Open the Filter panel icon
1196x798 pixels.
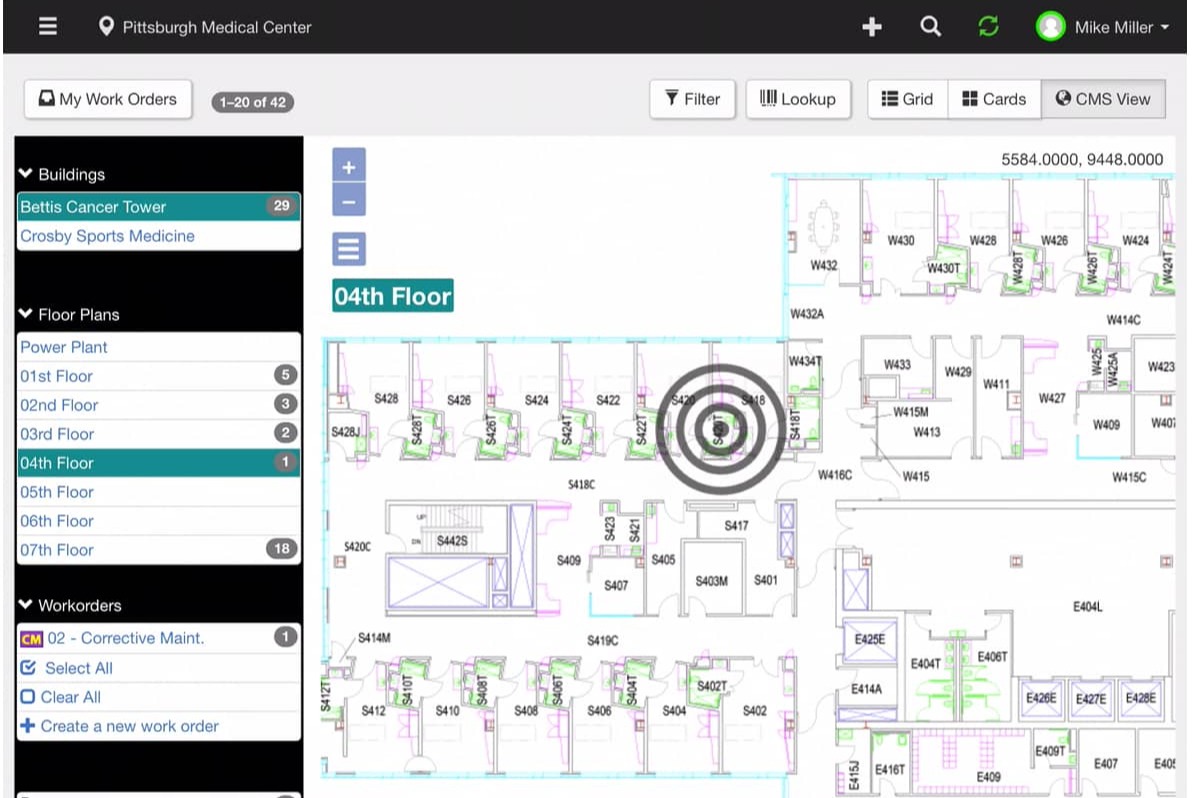coord(672,98)
